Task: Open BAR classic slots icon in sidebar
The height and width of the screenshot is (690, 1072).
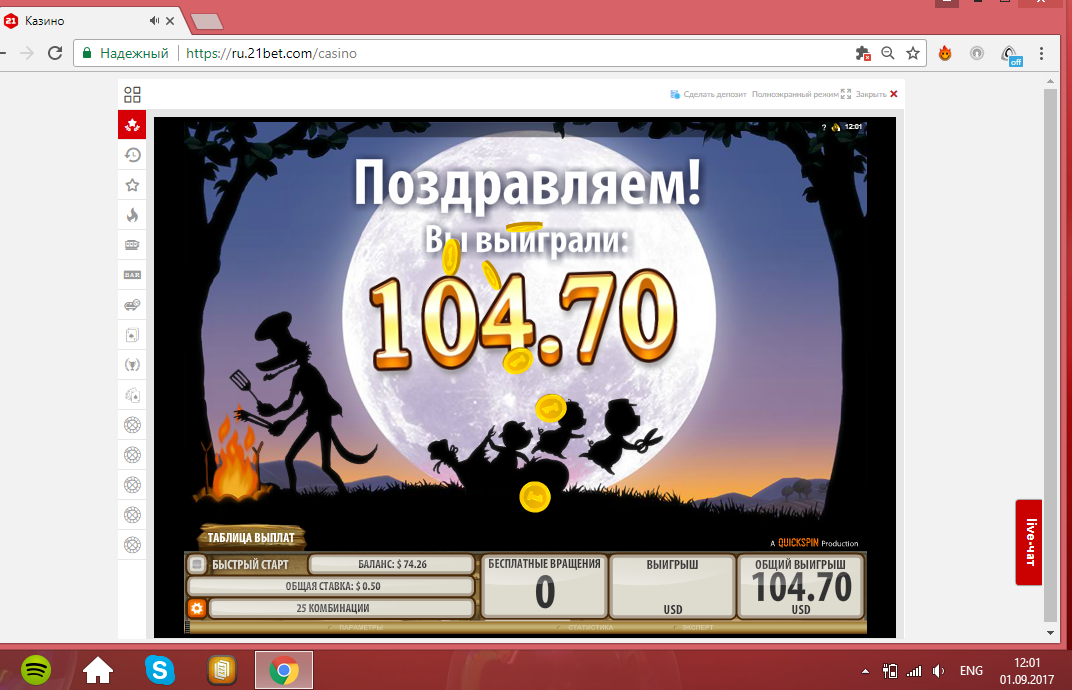Action: 132,275
